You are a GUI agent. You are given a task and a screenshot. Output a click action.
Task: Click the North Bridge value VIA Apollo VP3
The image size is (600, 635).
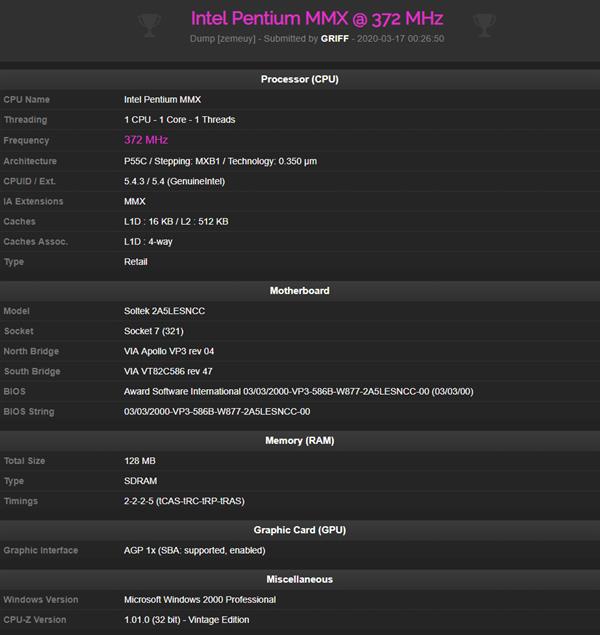[169, 351]
